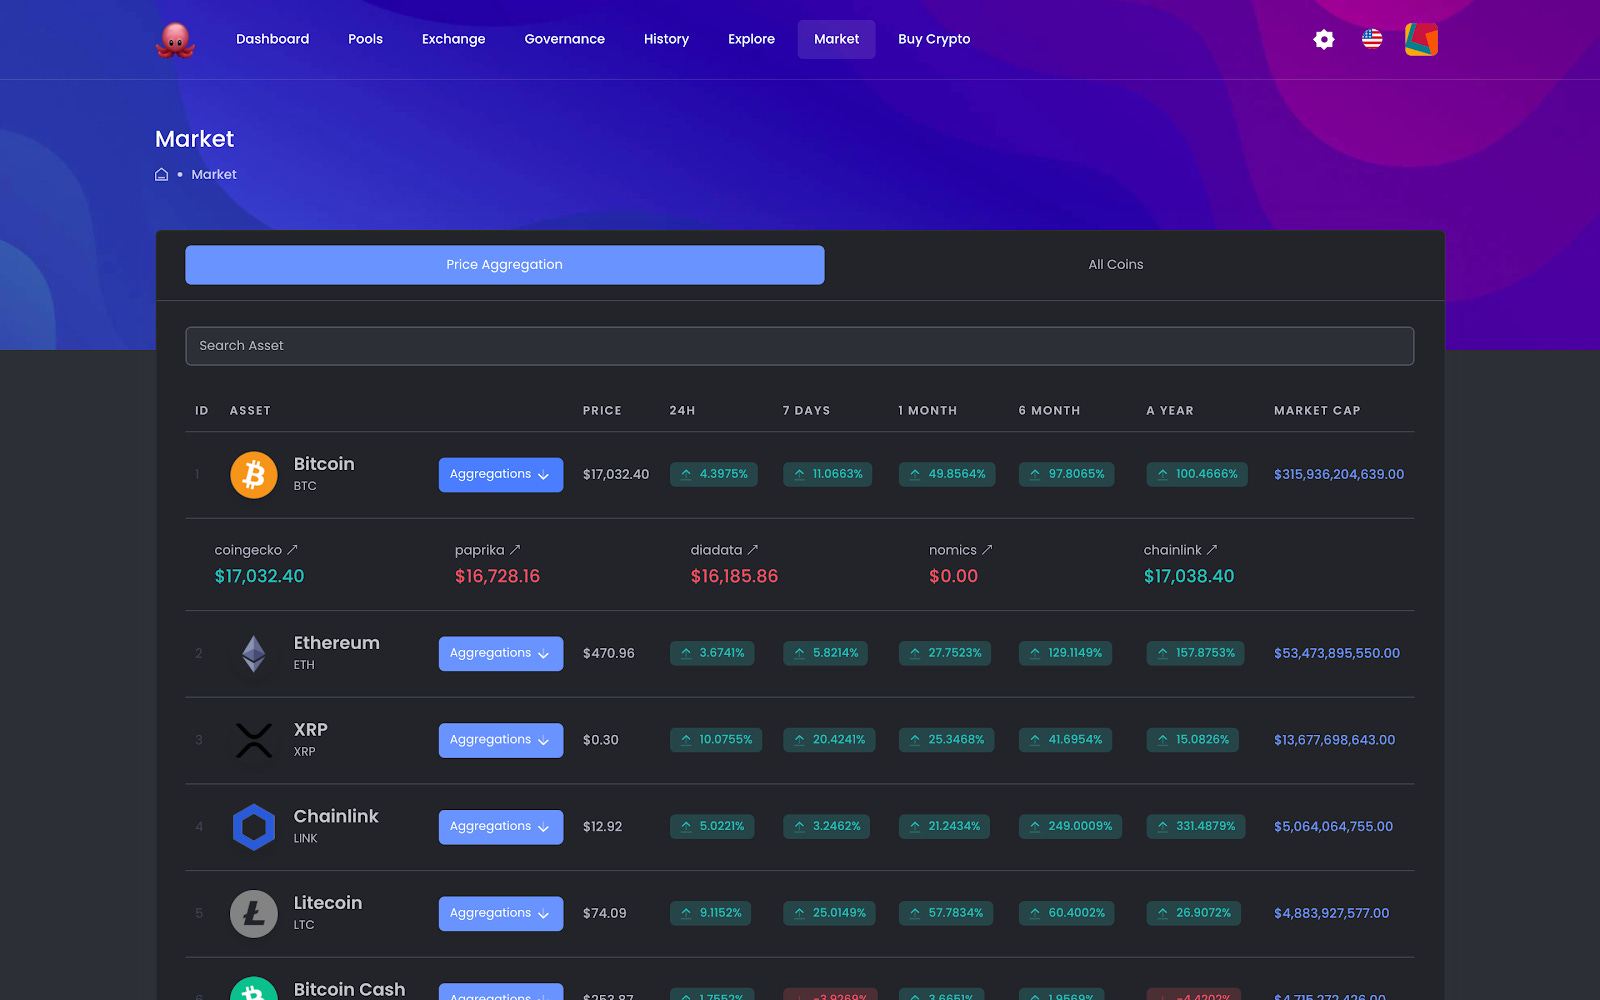Click diadata source name
The image size is (1600, 1000).
(716, 550)
